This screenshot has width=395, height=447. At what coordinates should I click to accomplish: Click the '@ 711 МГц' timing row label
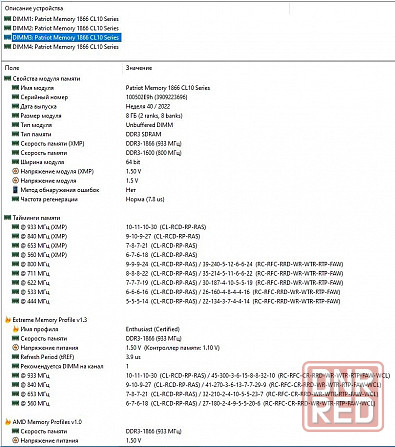coord(35,273)
